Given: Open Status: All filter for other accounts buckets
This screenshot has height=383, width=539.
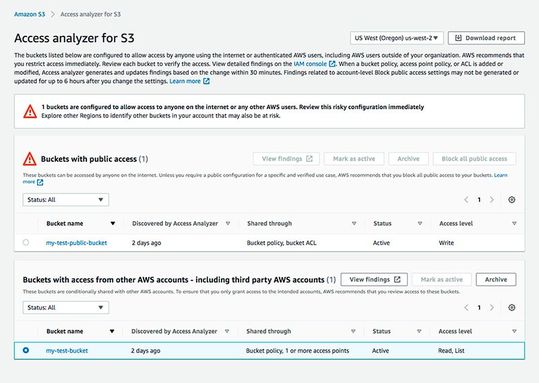Looking at the screenshot, I should (66, 308).
